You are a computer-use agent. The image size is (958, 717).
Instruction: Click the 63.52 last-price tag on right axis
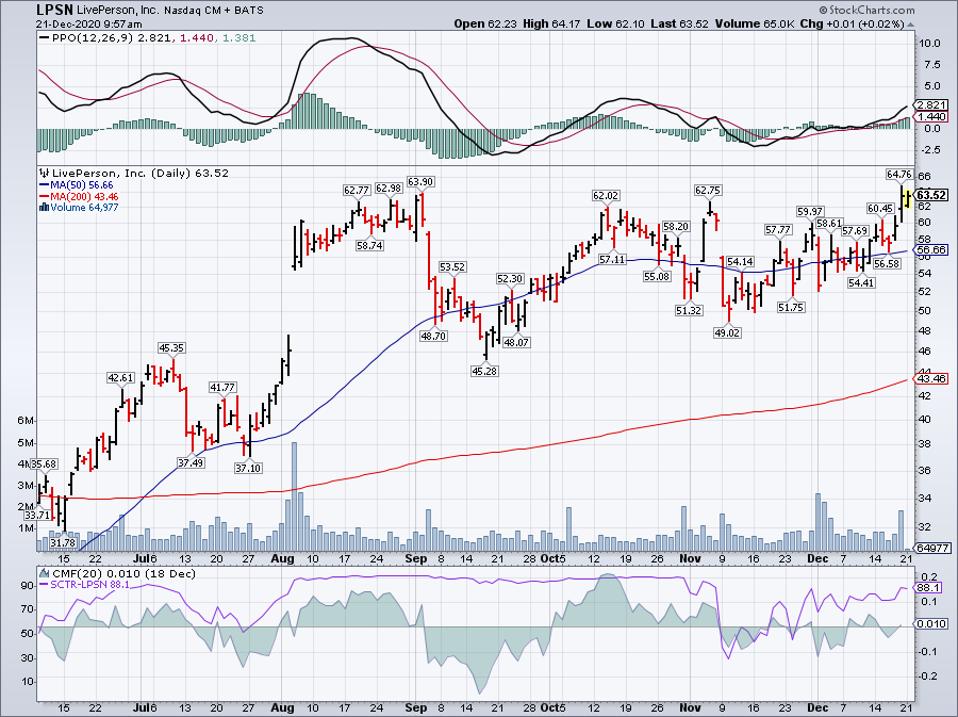coord(932,195)
